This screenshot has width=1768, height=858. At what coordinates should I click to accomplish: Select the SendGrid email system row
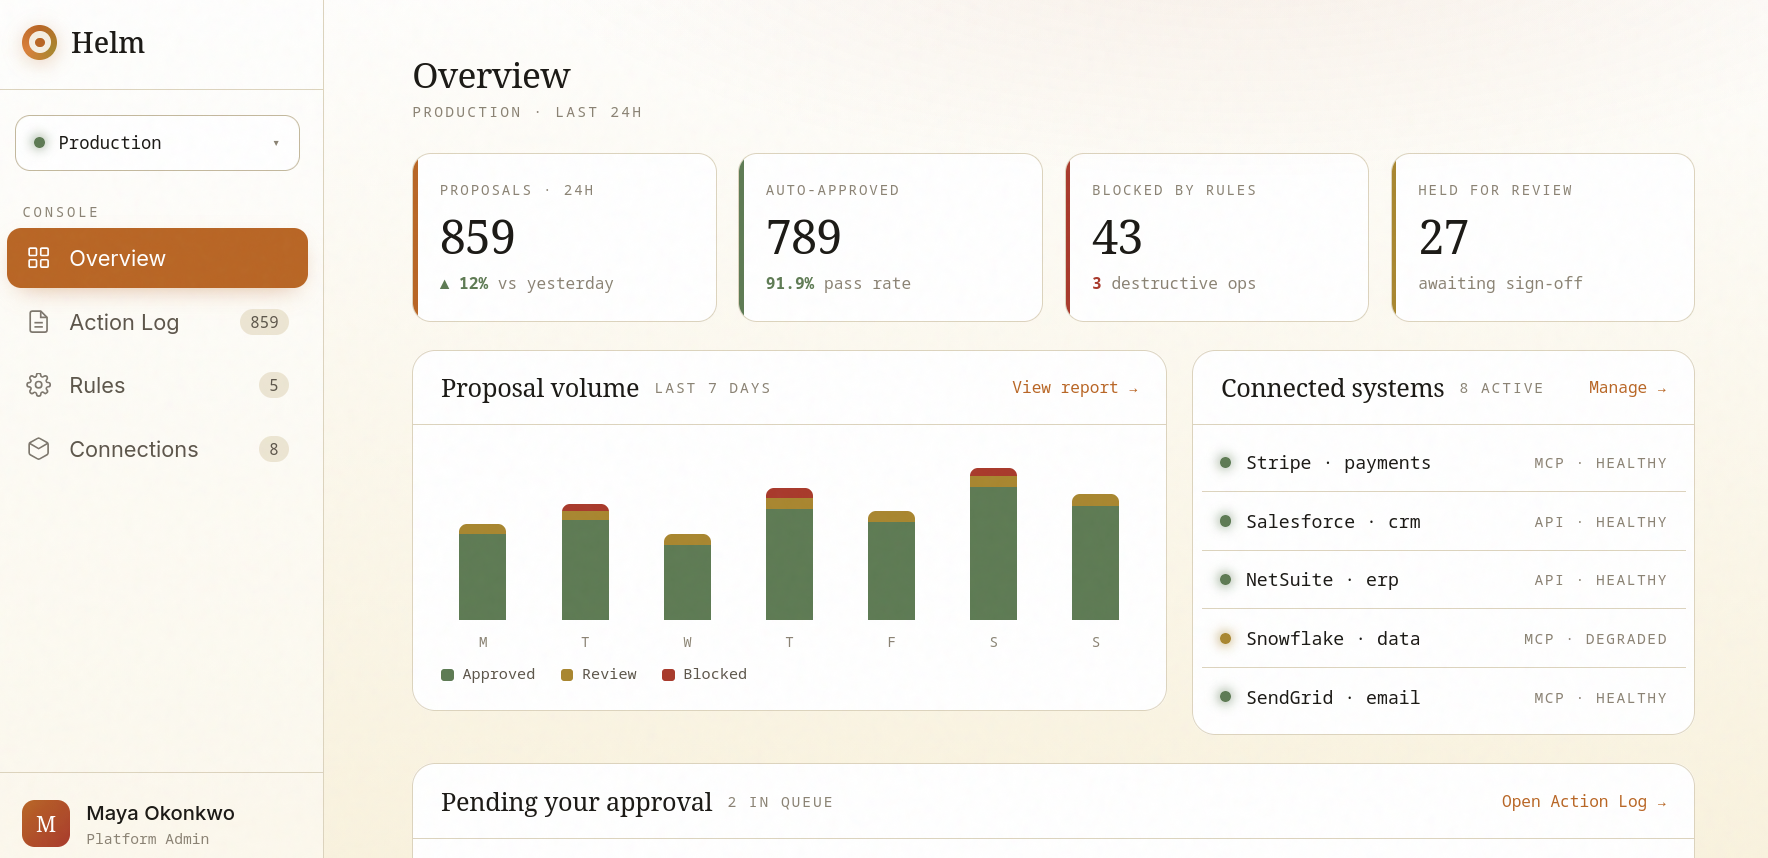[x=1443, y=698]
